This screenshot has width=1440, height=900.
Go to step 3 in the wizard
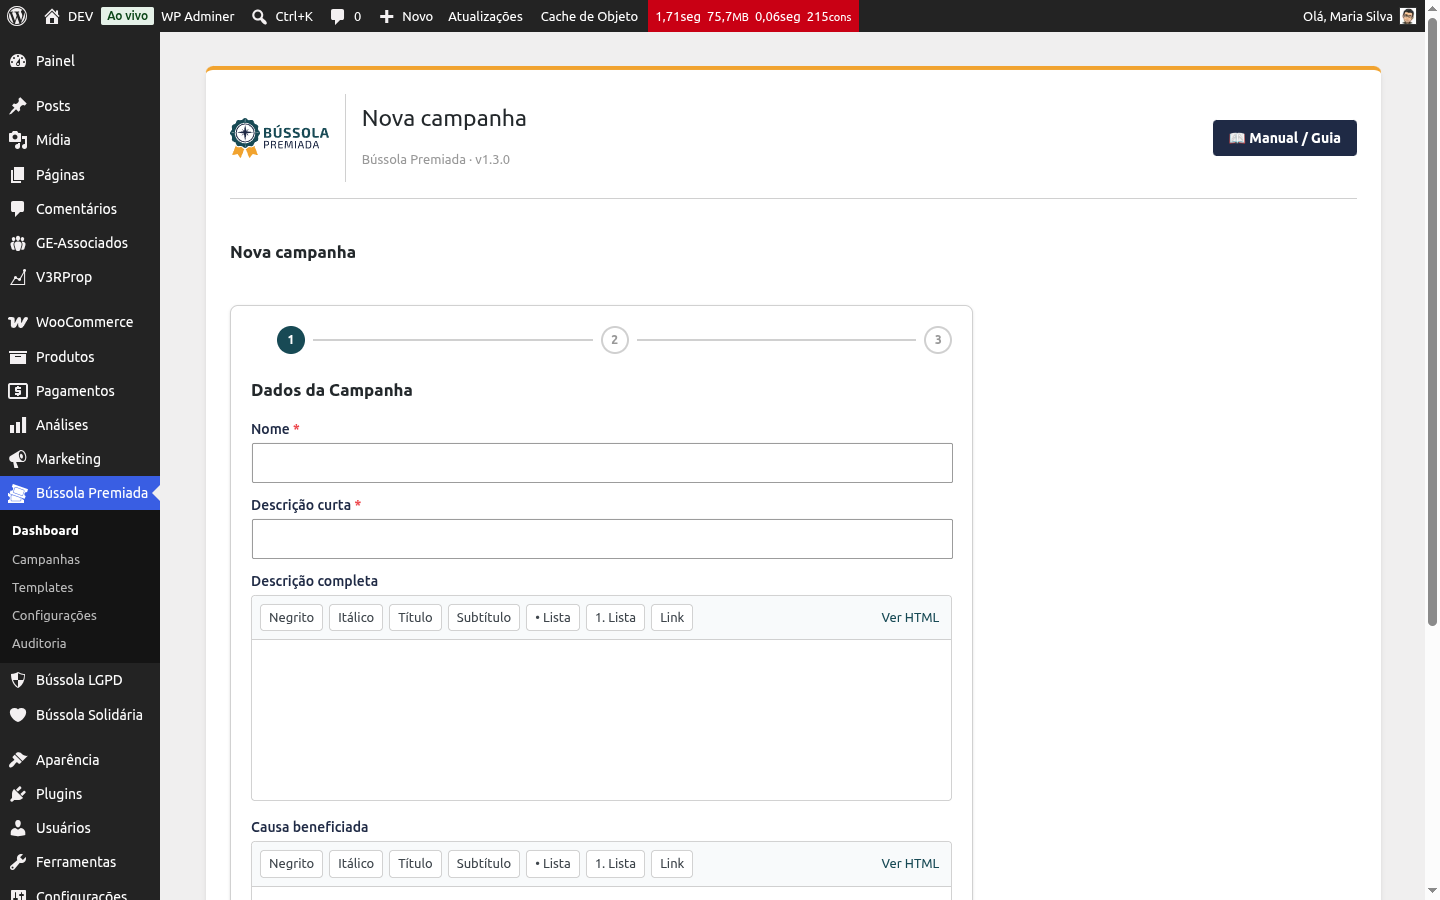938,340
